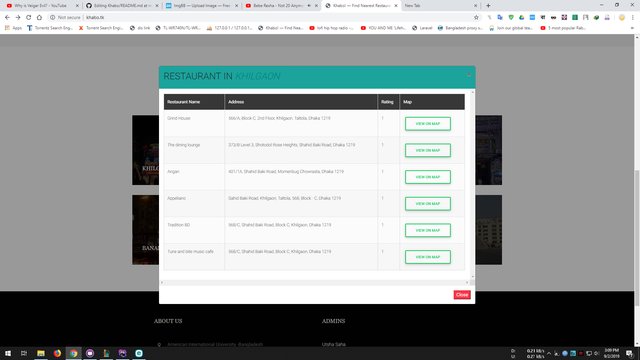View Tradition BD on map
This screenshot has width=640, height=360.
428,230
